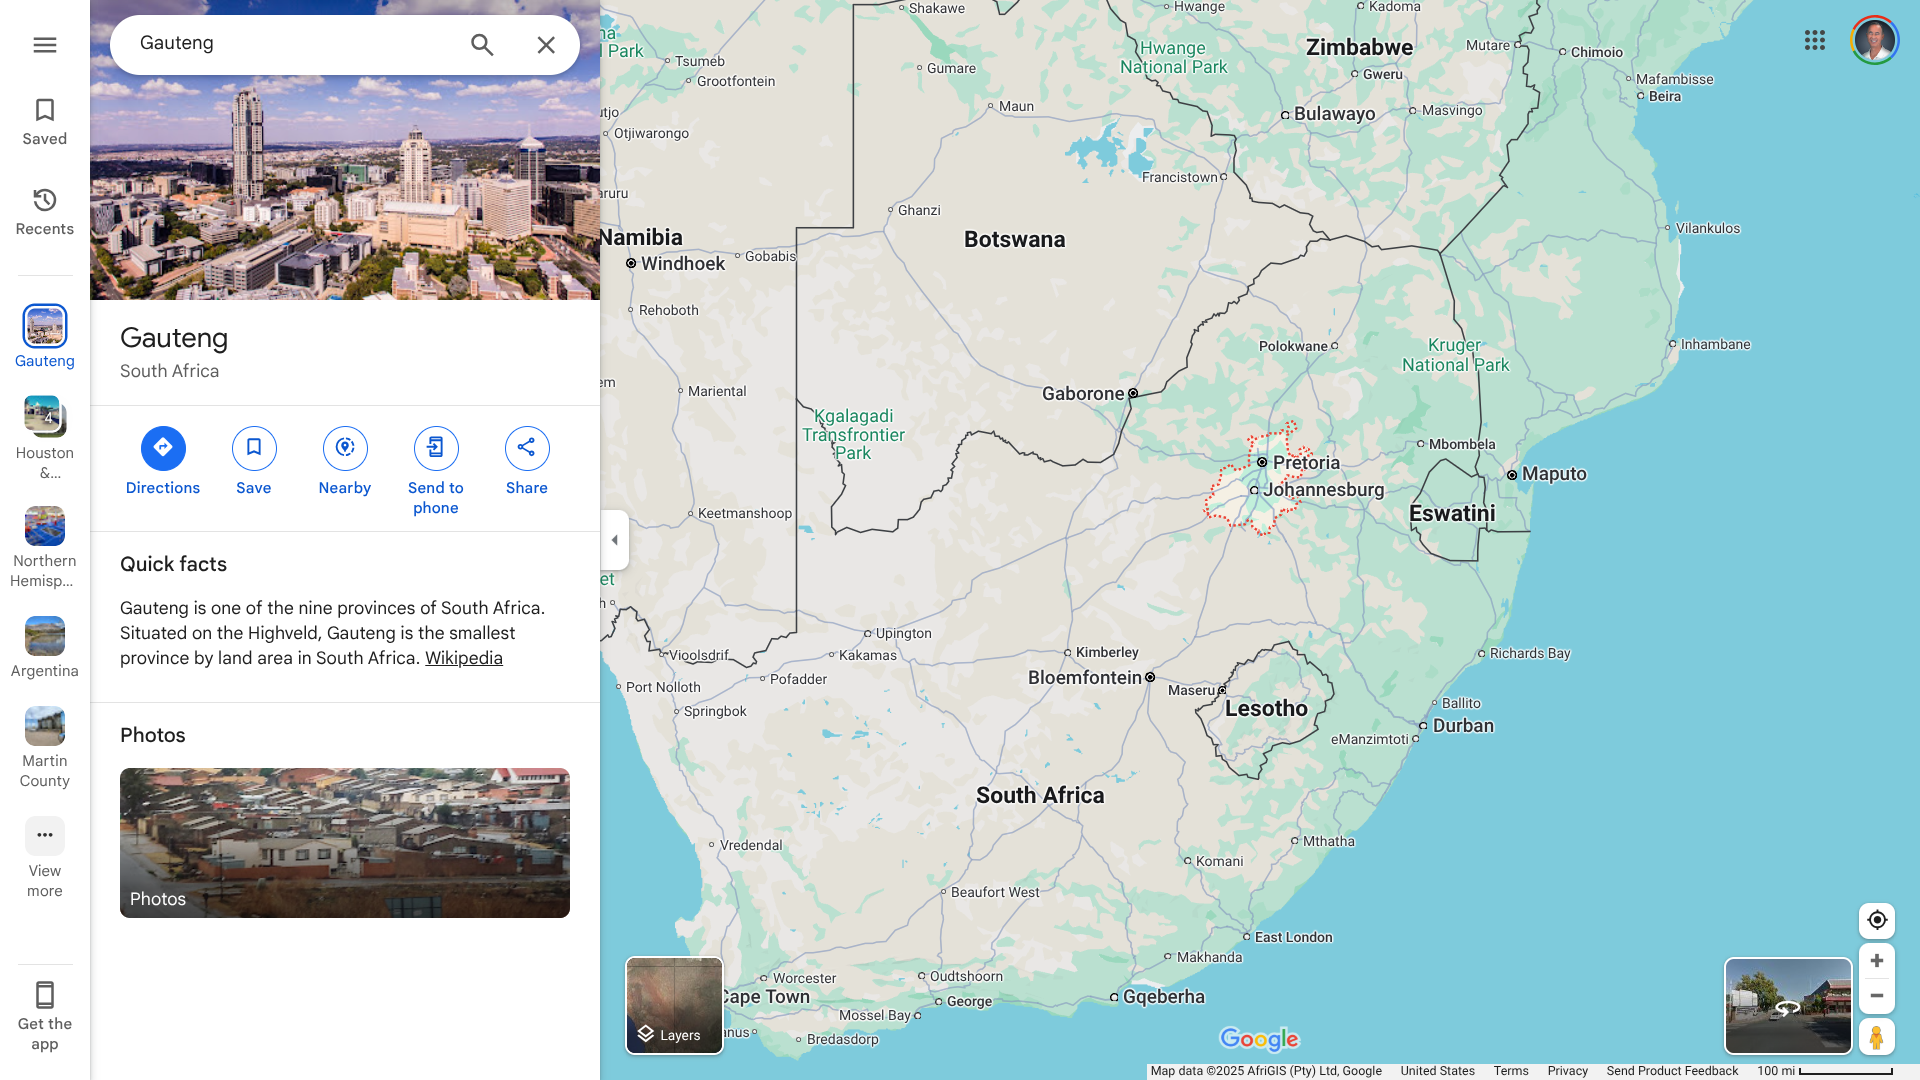Open Recents history in the sidebar
Screen dimensions: 1920x1080
(x=45, y=212)
